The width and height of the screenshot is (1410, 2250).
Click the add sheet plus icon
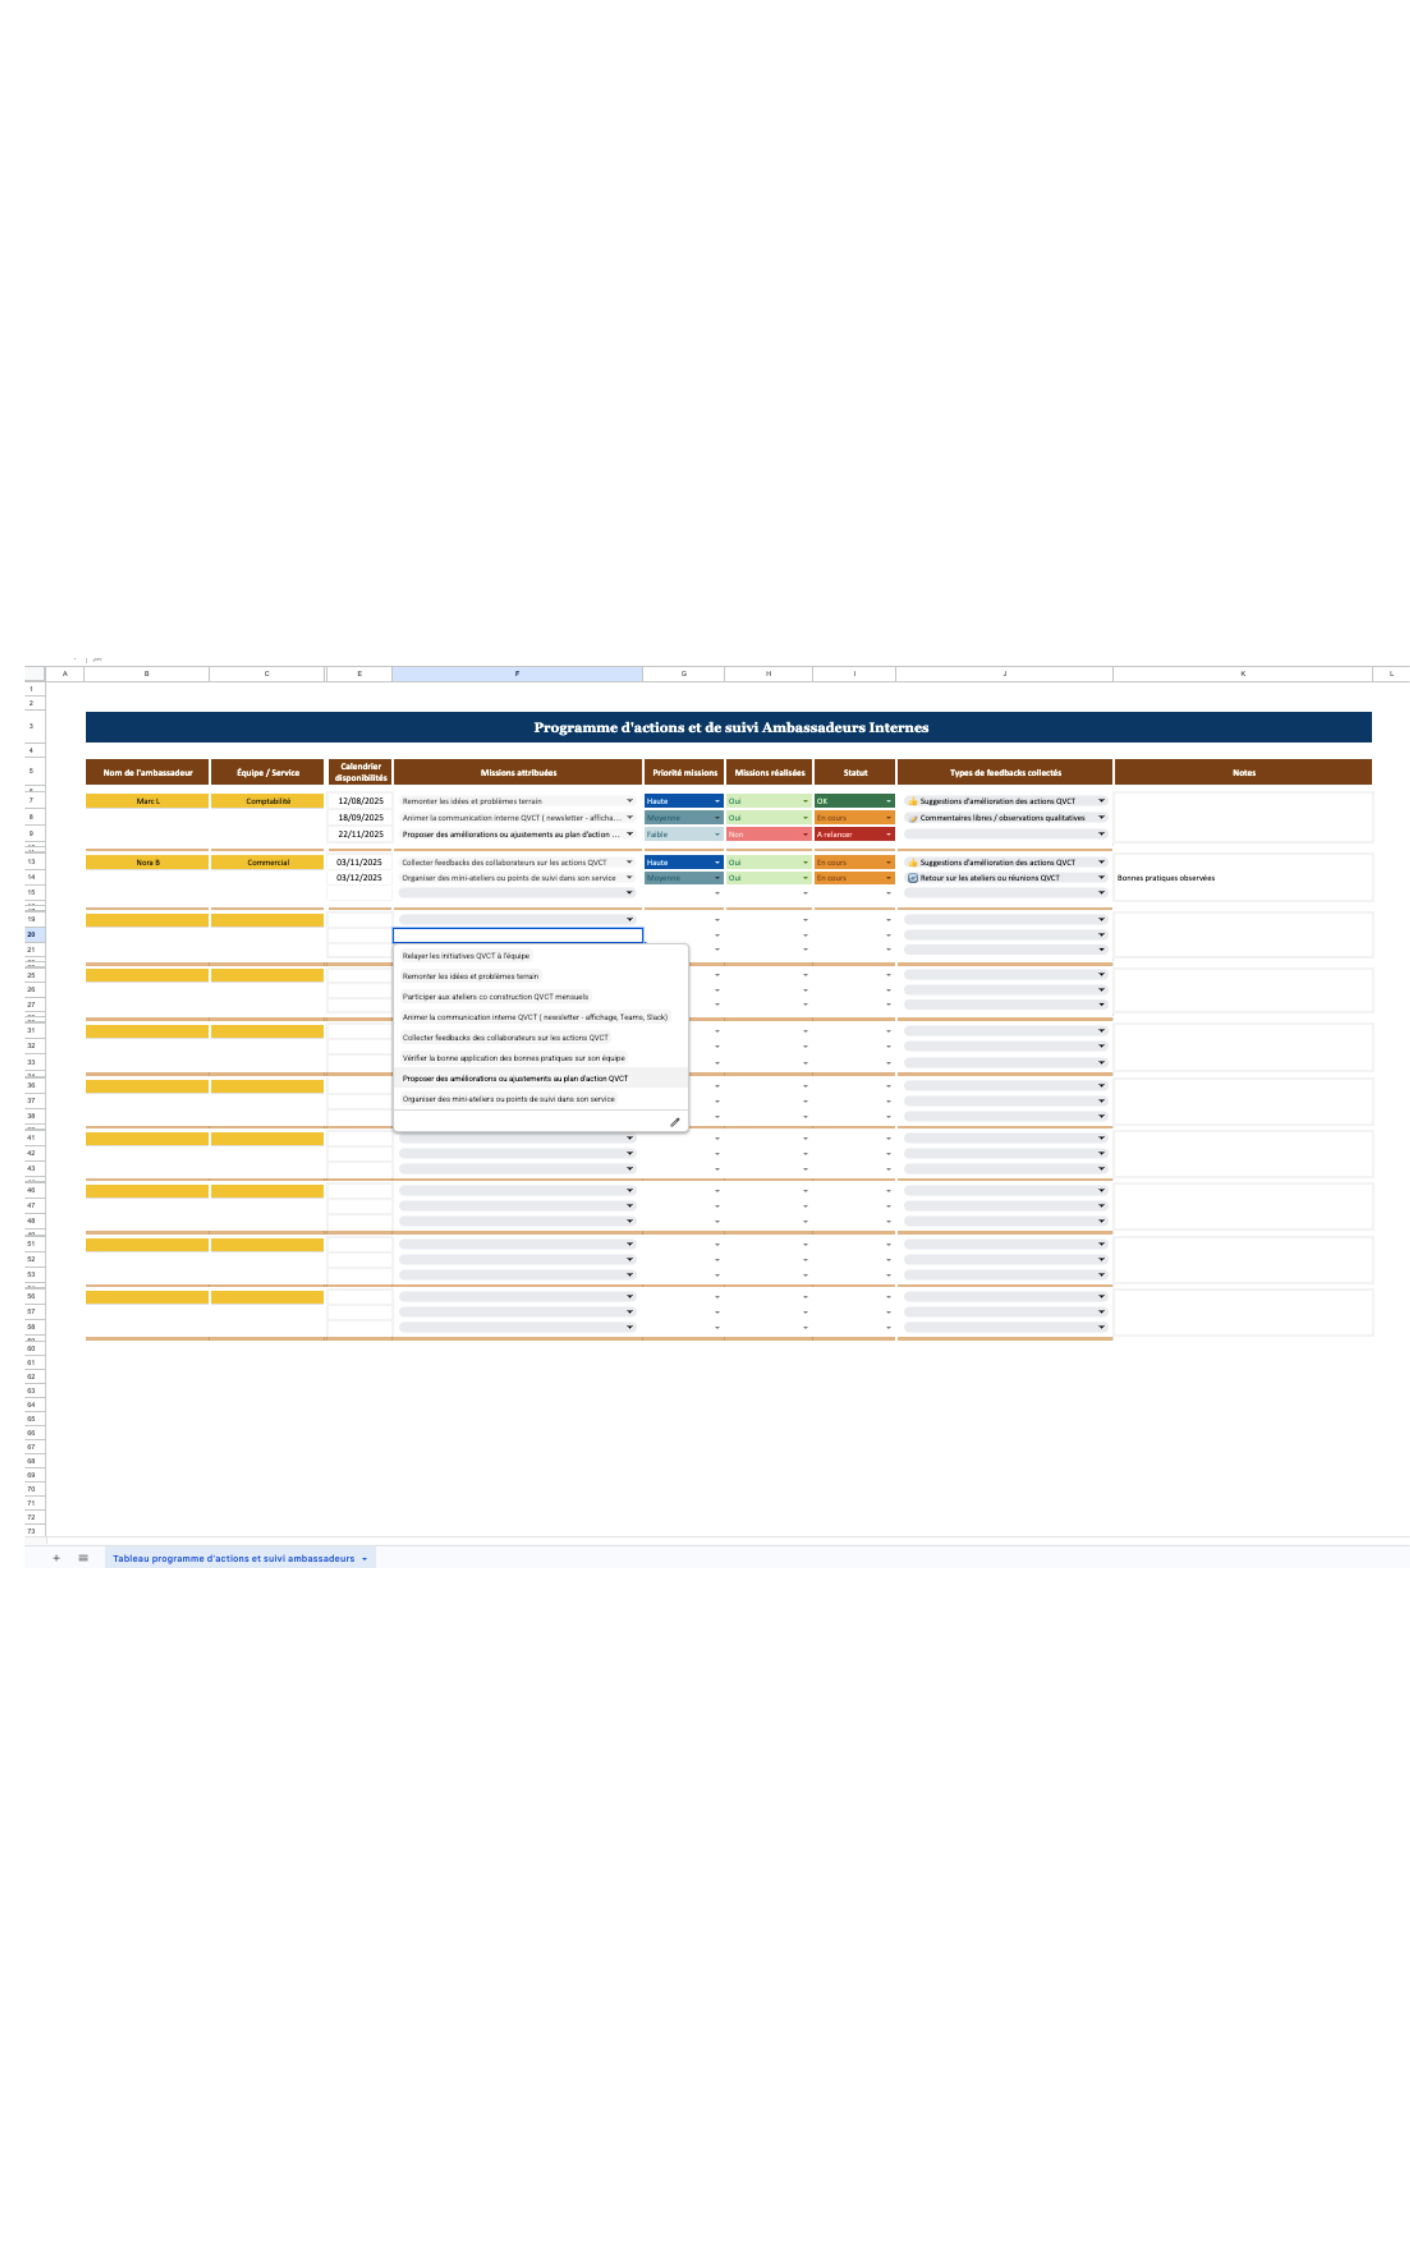pos(56,1558)
